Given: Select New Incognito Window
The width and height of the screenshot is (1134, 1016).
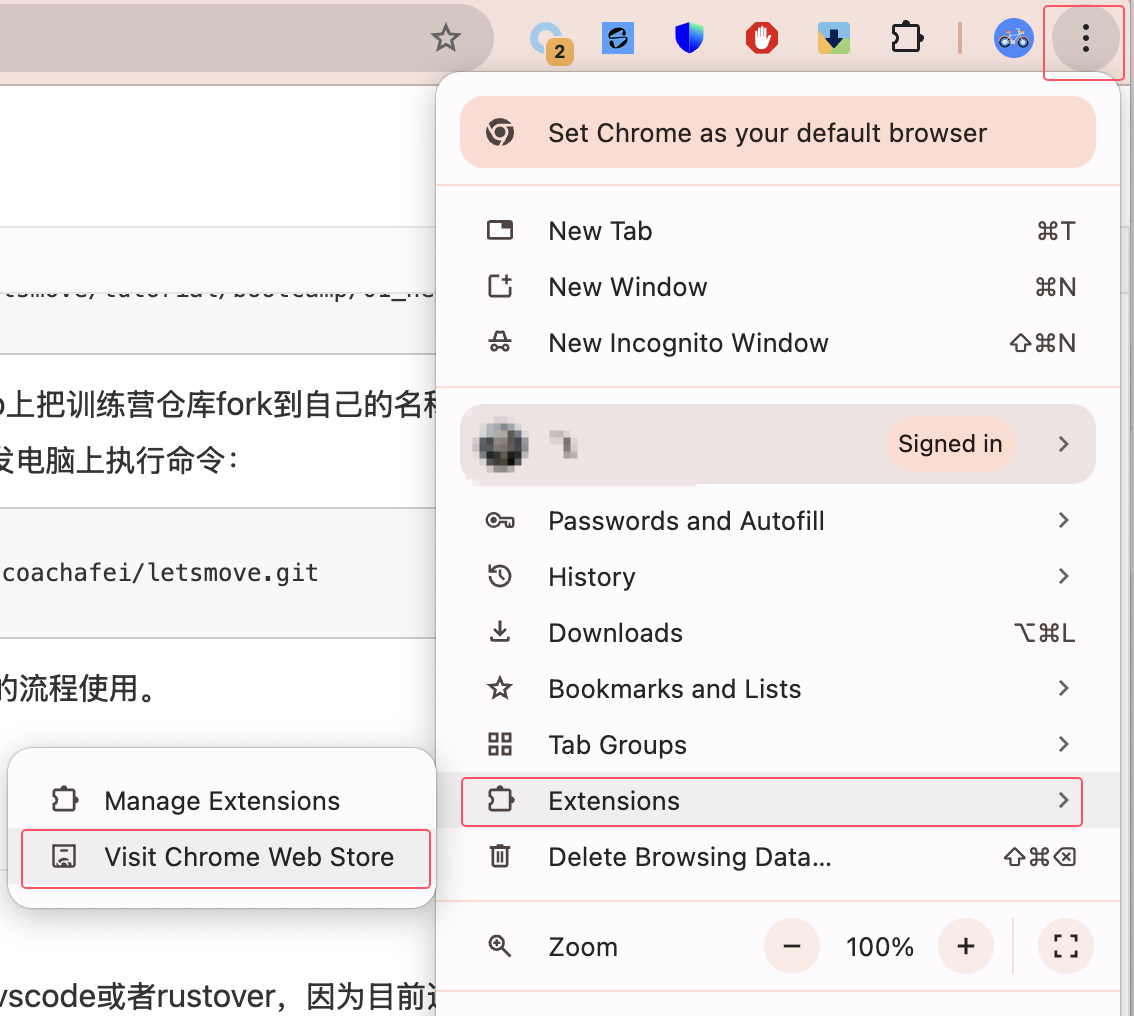Looking at the screenshot, I should pyautogui.click(x=777, y=342).
